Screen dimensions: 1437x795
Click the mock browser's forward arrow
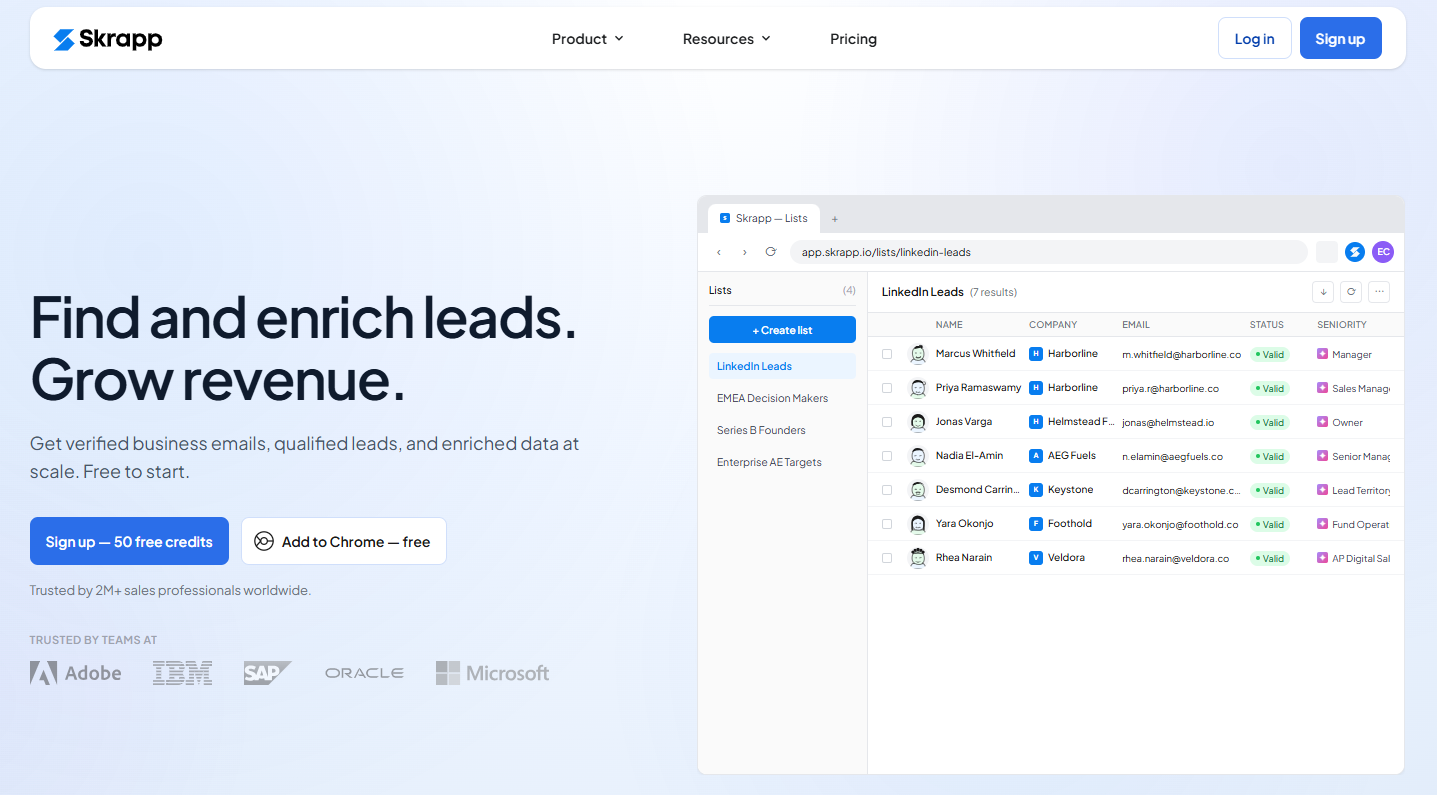pos(745,252)
